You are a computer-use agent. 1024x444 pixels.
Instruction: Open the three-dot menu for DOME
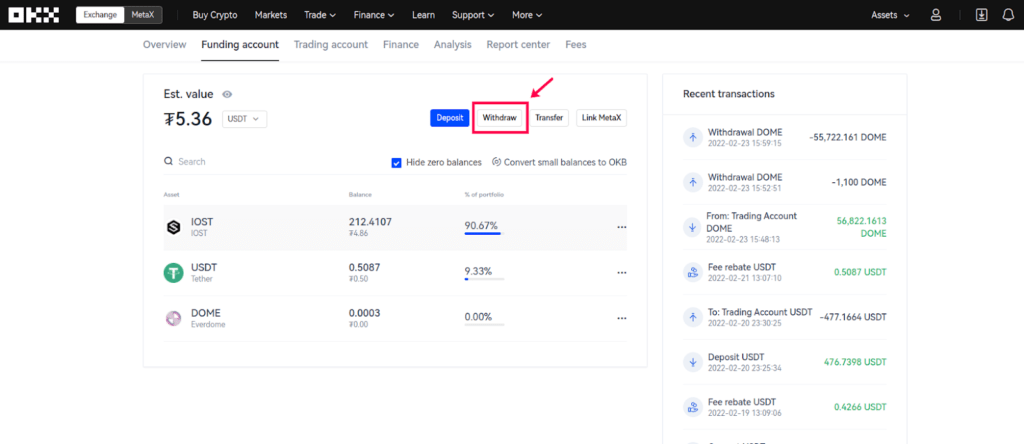pyautogui.click(x=621, y=318)
